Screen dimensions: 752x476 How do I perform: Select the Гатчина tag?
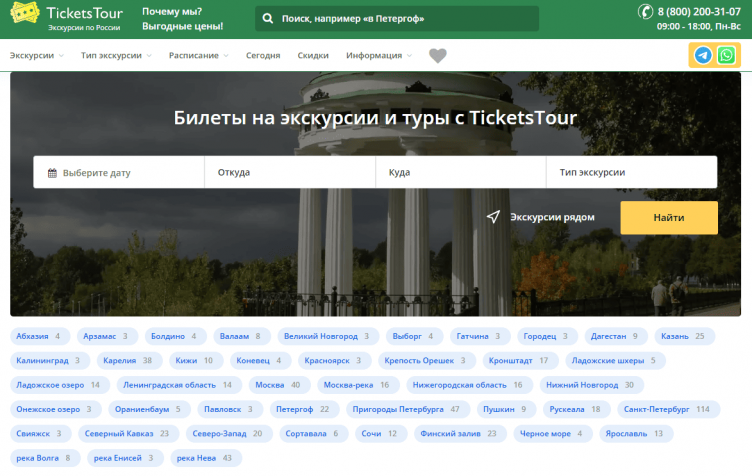coord(481,336)
